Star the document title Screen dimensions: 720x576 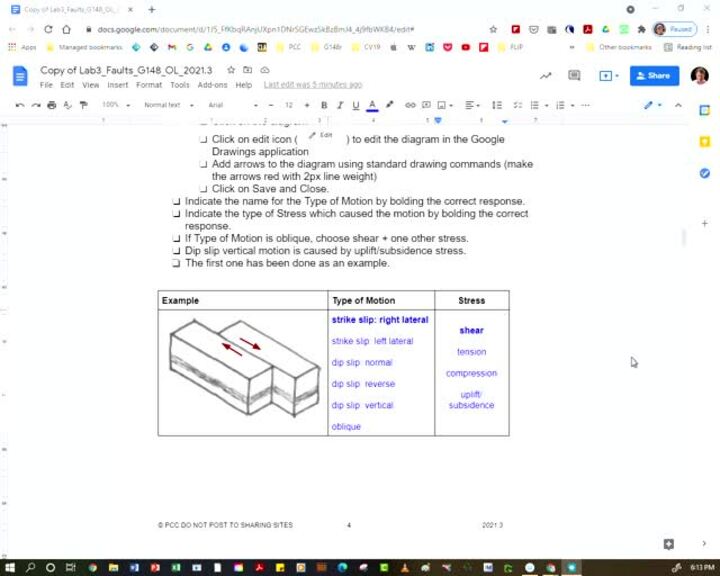(231, 70)
